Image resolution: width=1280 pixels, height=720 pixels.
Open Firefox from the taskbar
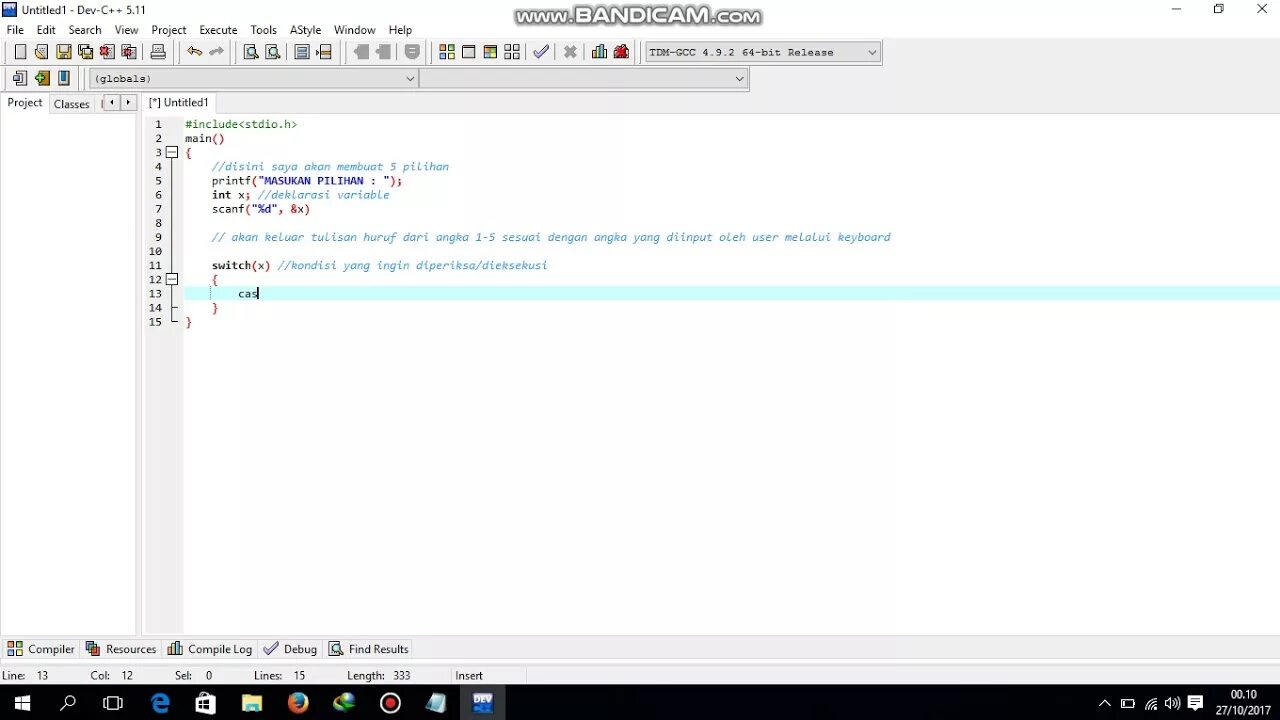pos(298,703)
